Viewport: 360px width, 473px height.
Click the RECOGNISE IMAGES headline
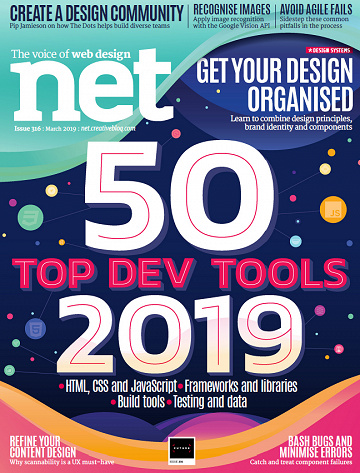[x=232, y=9]
